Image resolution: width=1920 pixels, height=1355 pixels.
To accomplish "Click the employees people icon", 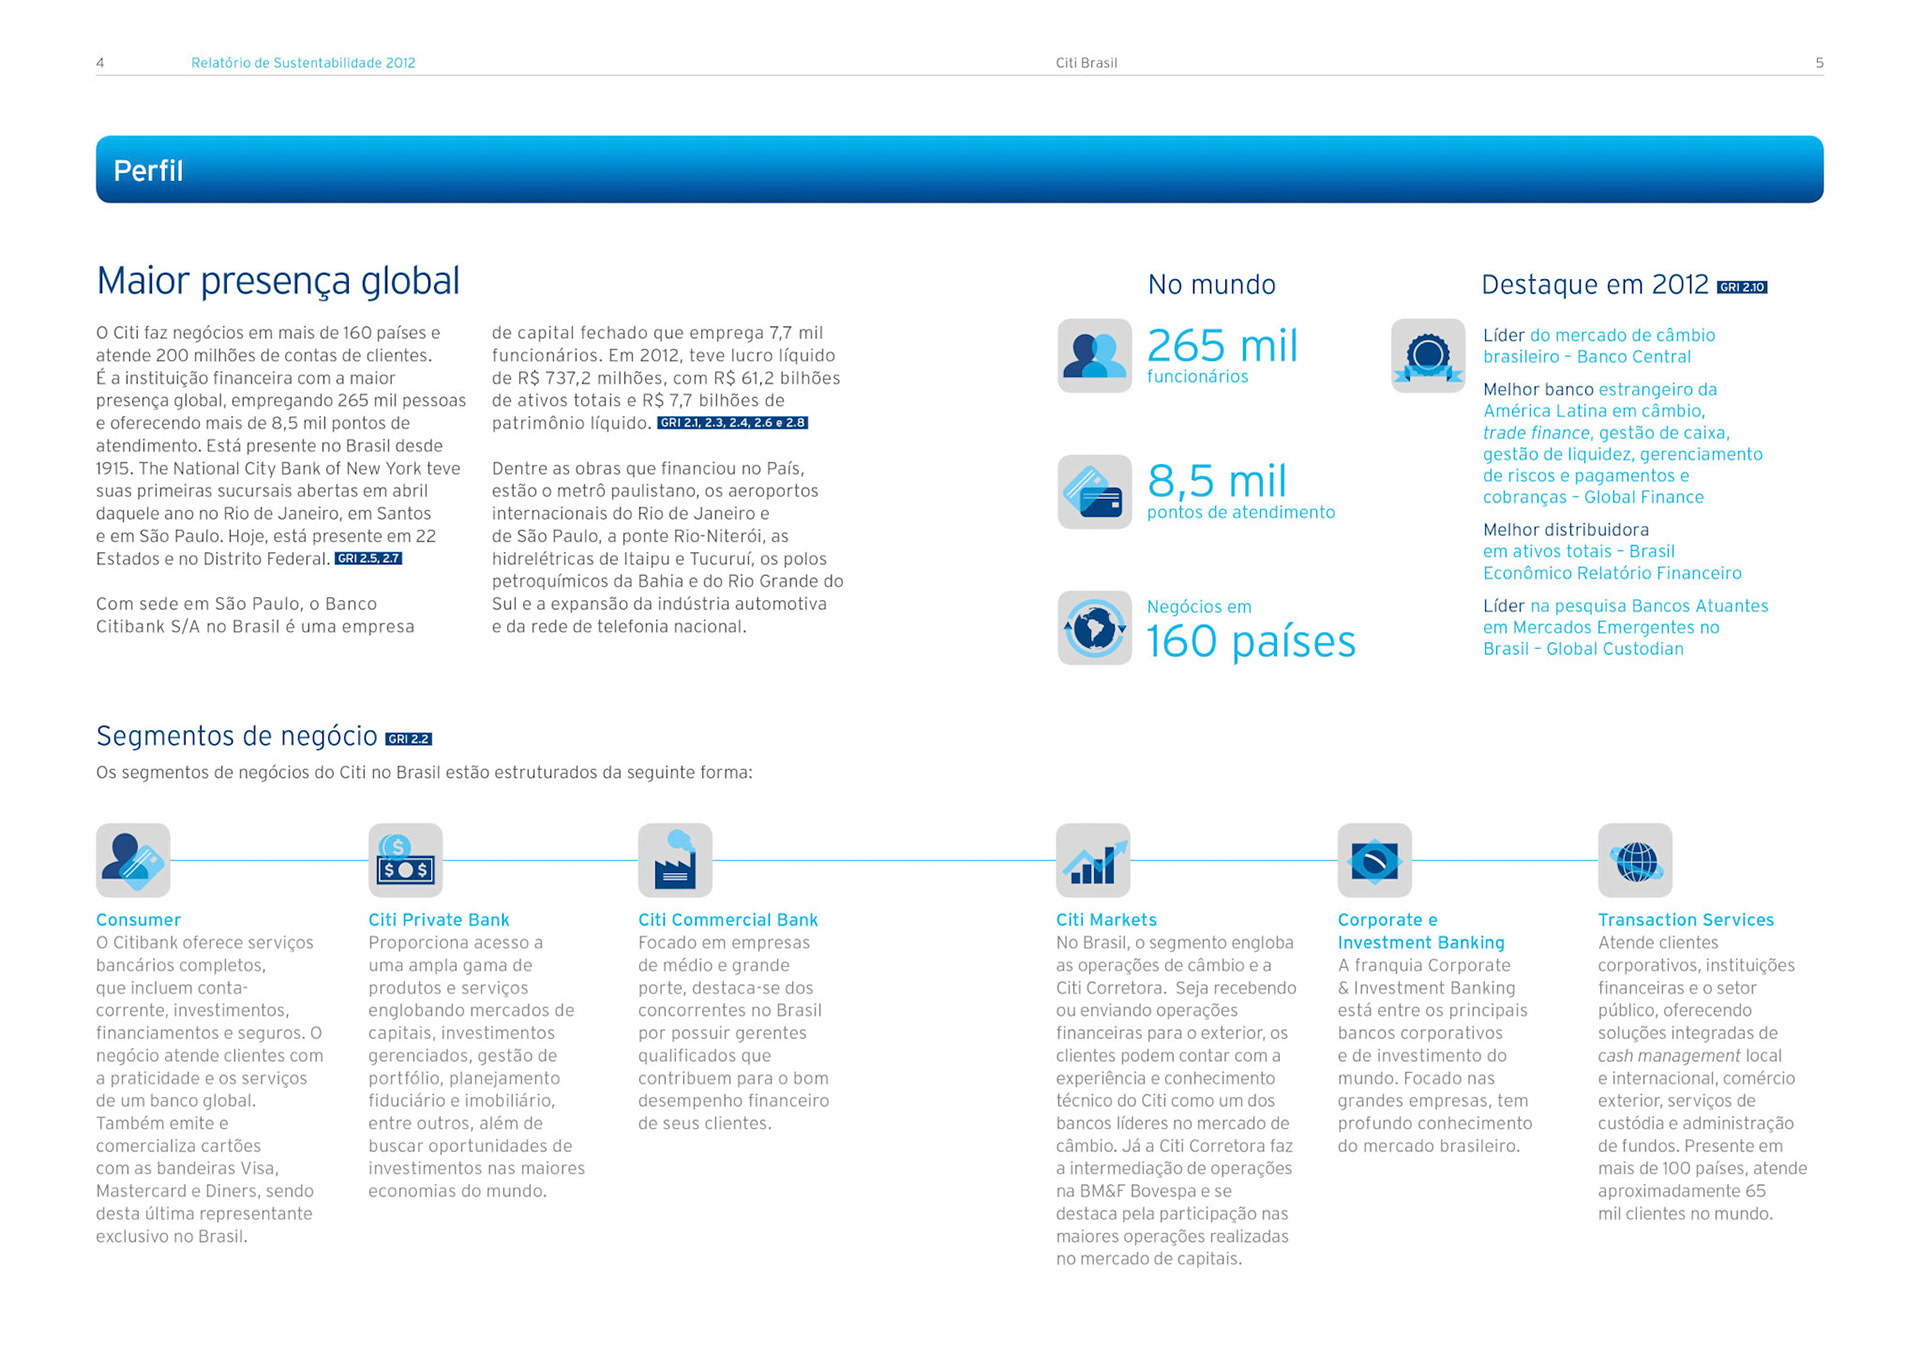I will coord(1094,355).
